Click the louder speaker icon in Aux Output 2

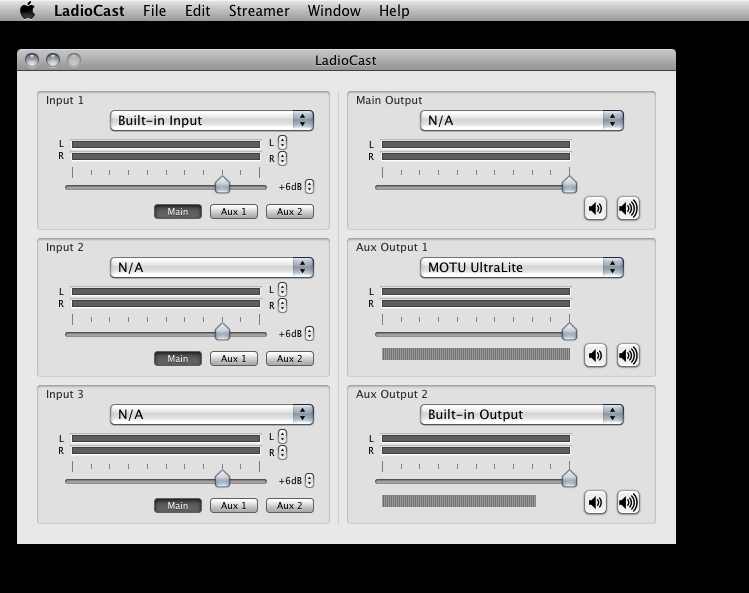click(x=628, y=502)
